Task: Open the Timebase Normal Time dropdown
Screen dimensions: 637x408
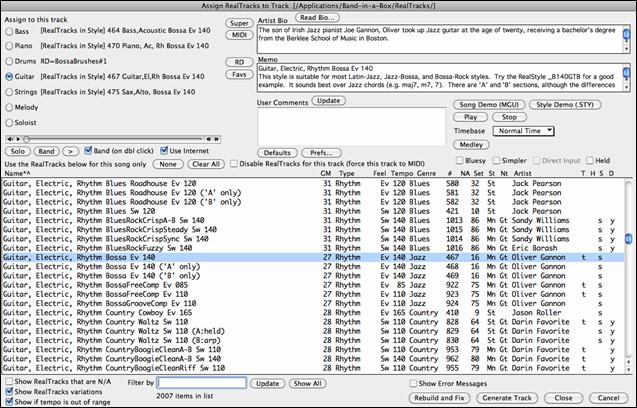Action: pyautogui.click(x=523, y=131)
